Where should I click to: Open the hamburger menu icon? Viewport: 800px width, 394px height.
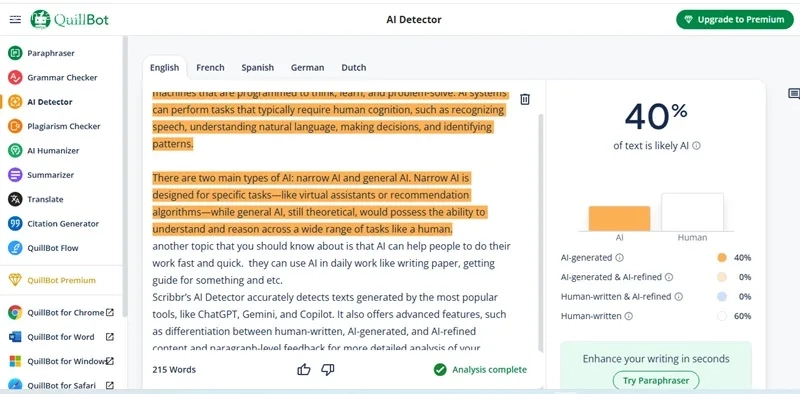click(15, 19)
